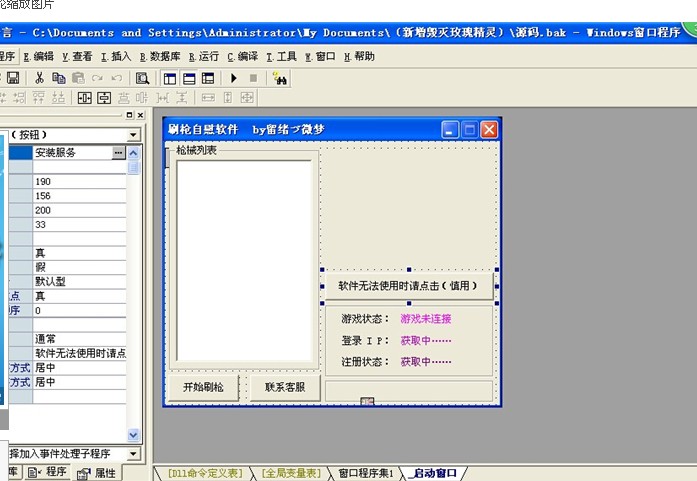Click the gray Stop square icon
This screenshot has width=697, height=481.
click(x=253, y=79)
